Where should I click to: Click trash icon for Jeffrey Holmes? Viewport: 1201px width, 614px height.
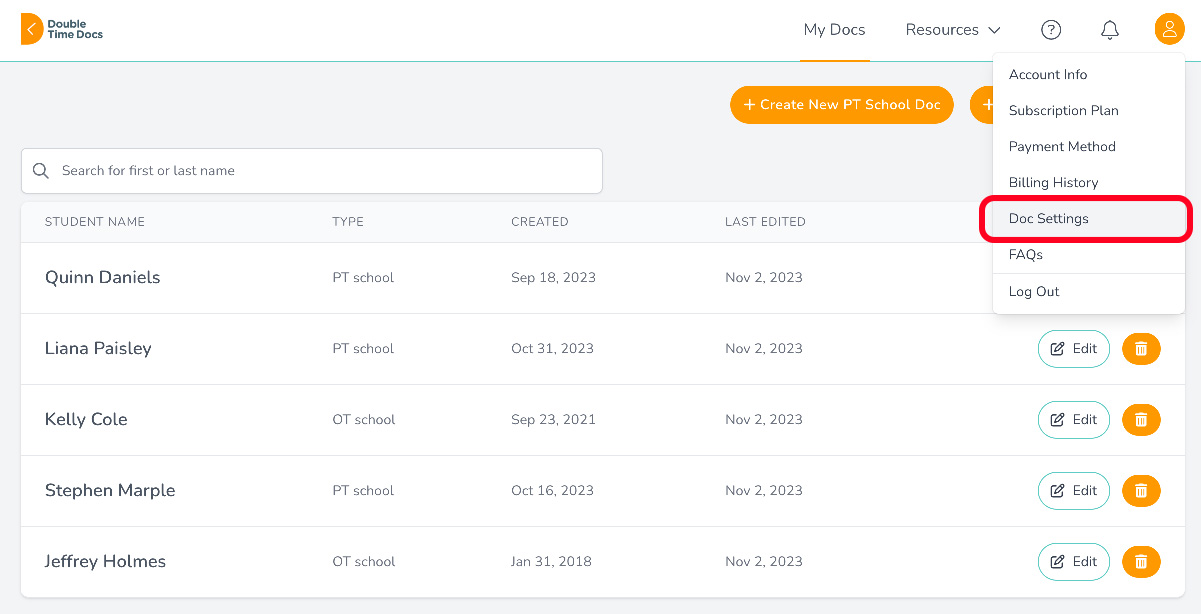pos(1141,562)
